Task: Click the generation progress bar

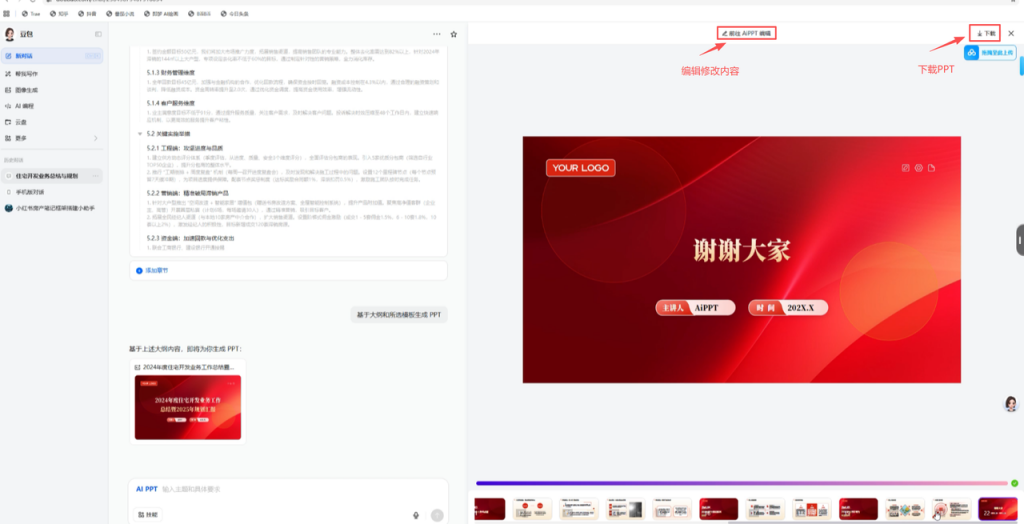Action: pyautogui.click(x=742, y=483)
